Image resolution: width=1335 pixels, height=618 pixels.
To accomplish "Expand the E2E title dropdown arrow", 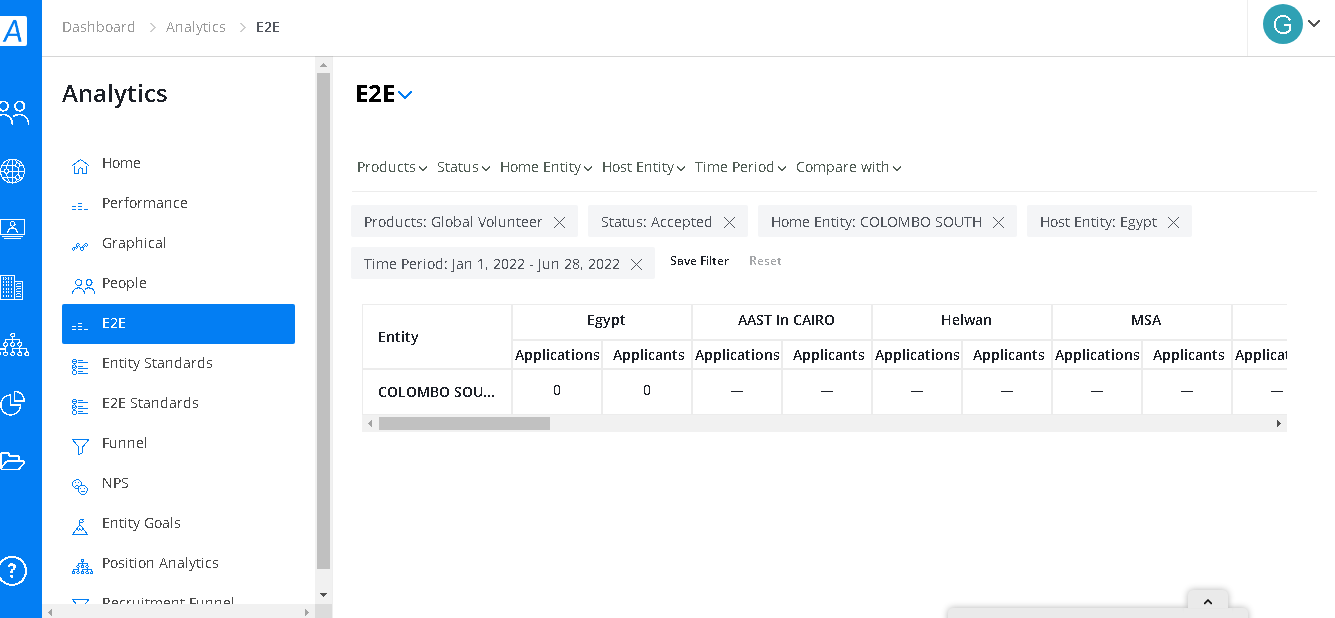I will (405, 95).
